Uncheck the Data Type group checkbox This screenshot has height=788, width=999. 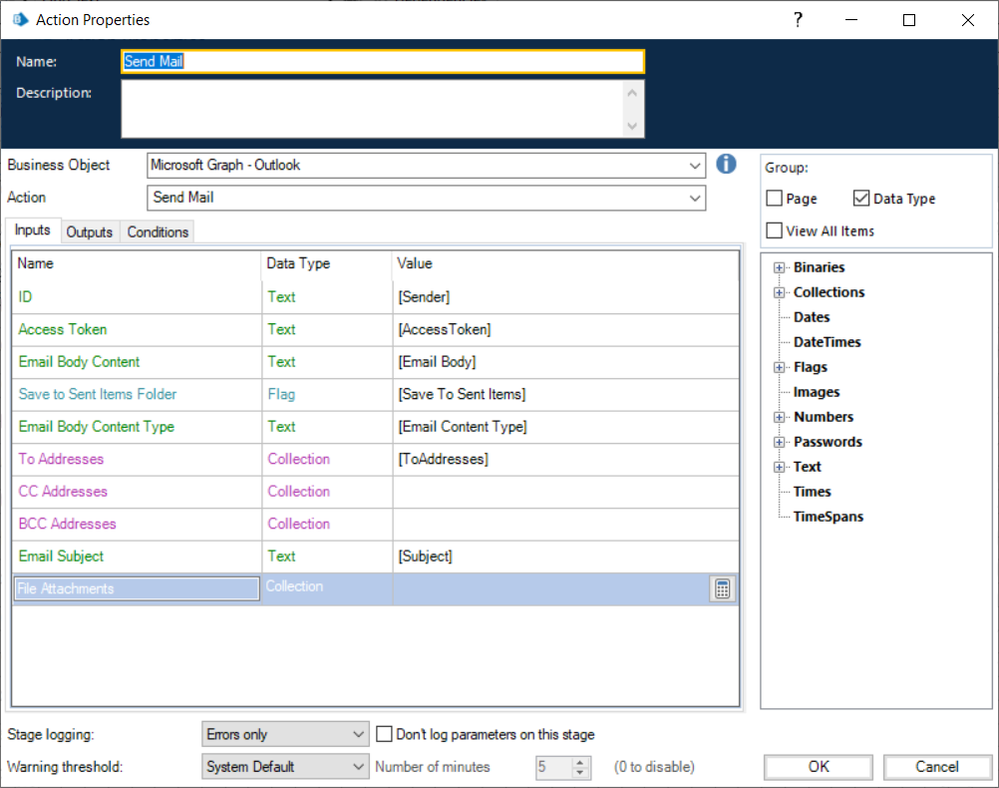862,199
